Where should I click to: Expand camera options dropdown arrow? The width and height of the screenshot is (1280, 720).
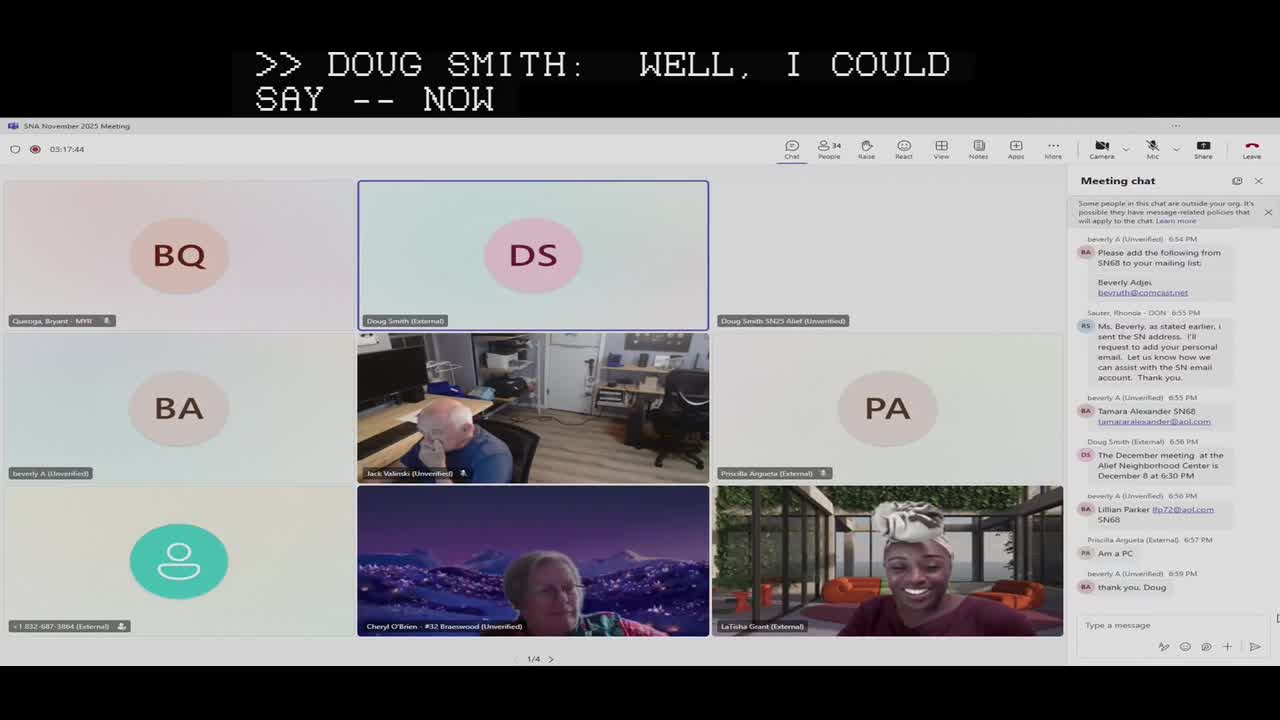click(1125, 149)
